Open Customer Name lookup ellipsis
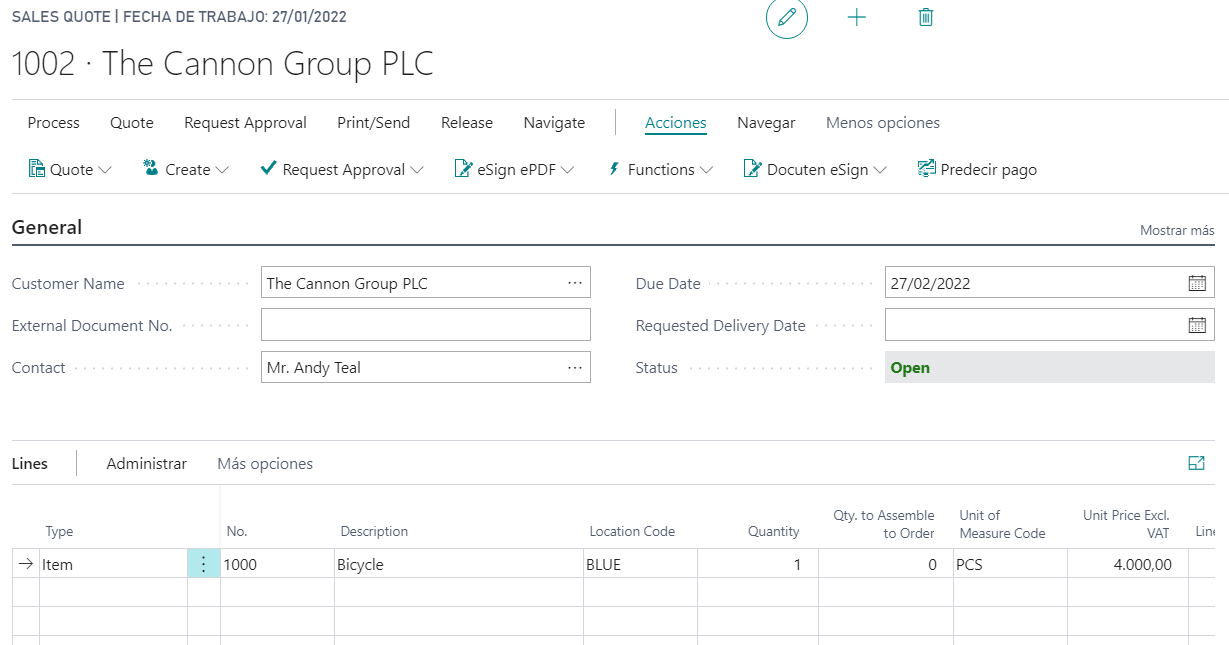Image resolution: width=1229 pixels, height=645 pixels. coord(575,283)
